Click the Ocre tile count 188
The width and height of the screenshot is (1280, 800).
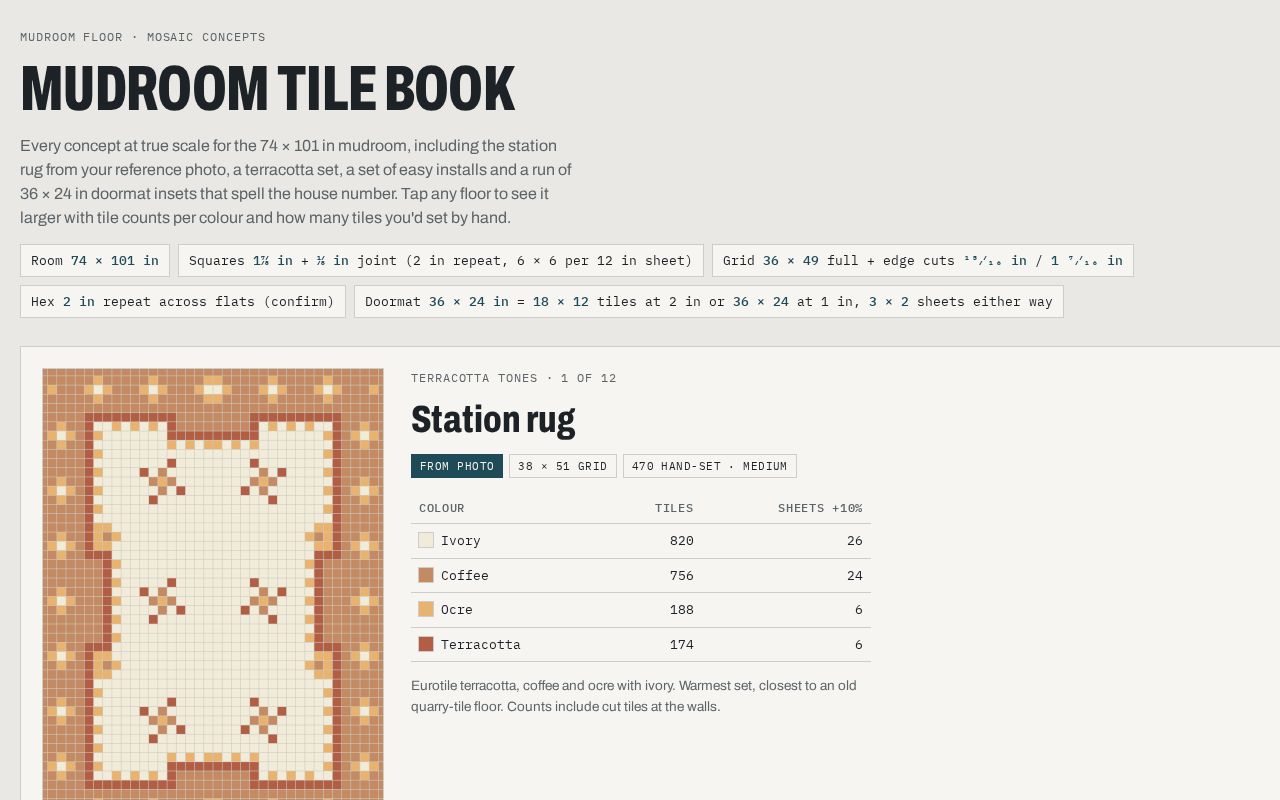point(682,609)
